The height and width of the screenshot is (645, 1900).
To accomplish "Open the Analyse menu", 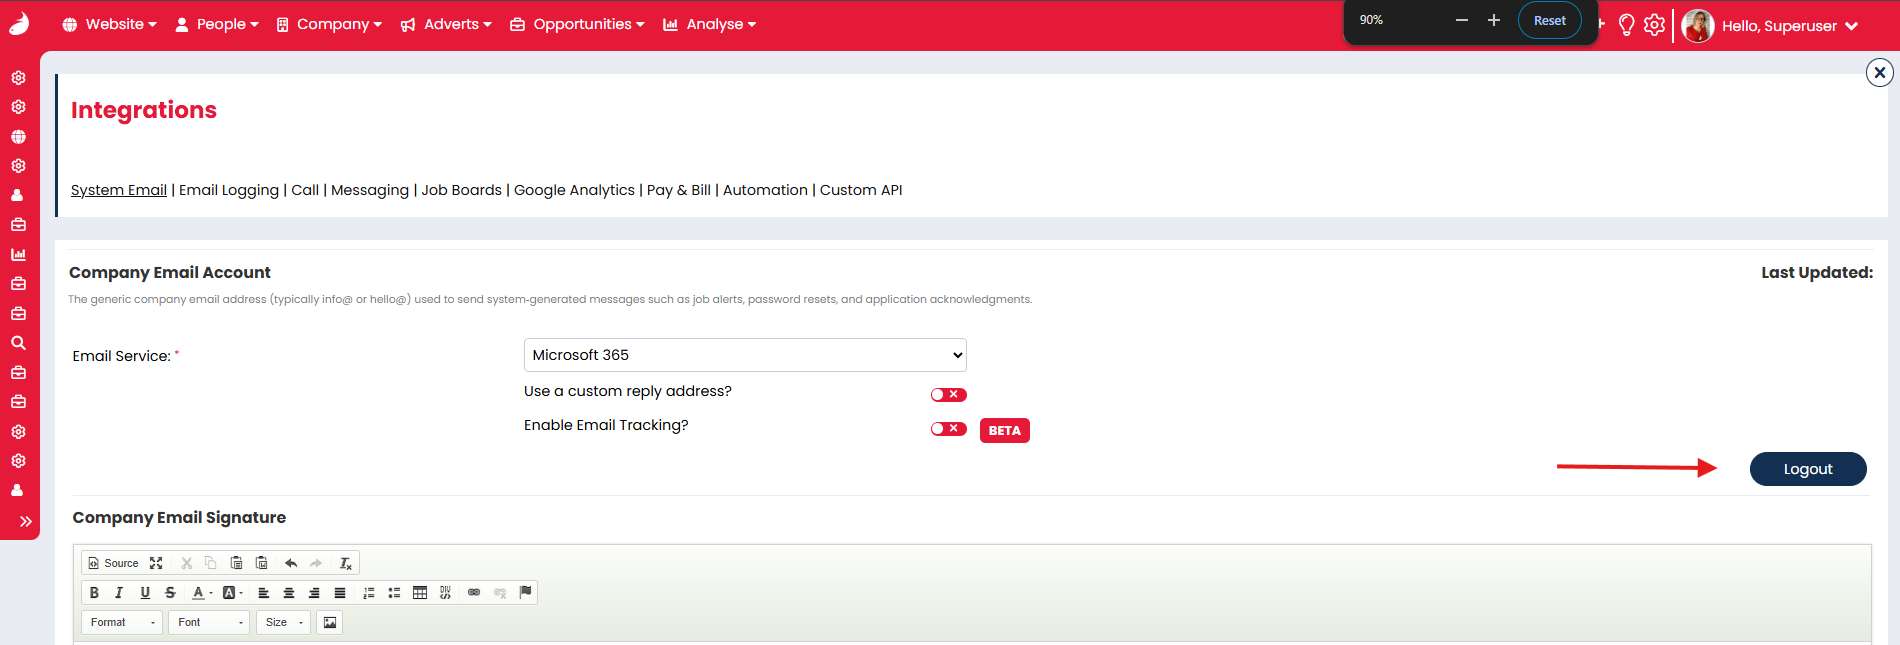I will [x=709, y=24].
